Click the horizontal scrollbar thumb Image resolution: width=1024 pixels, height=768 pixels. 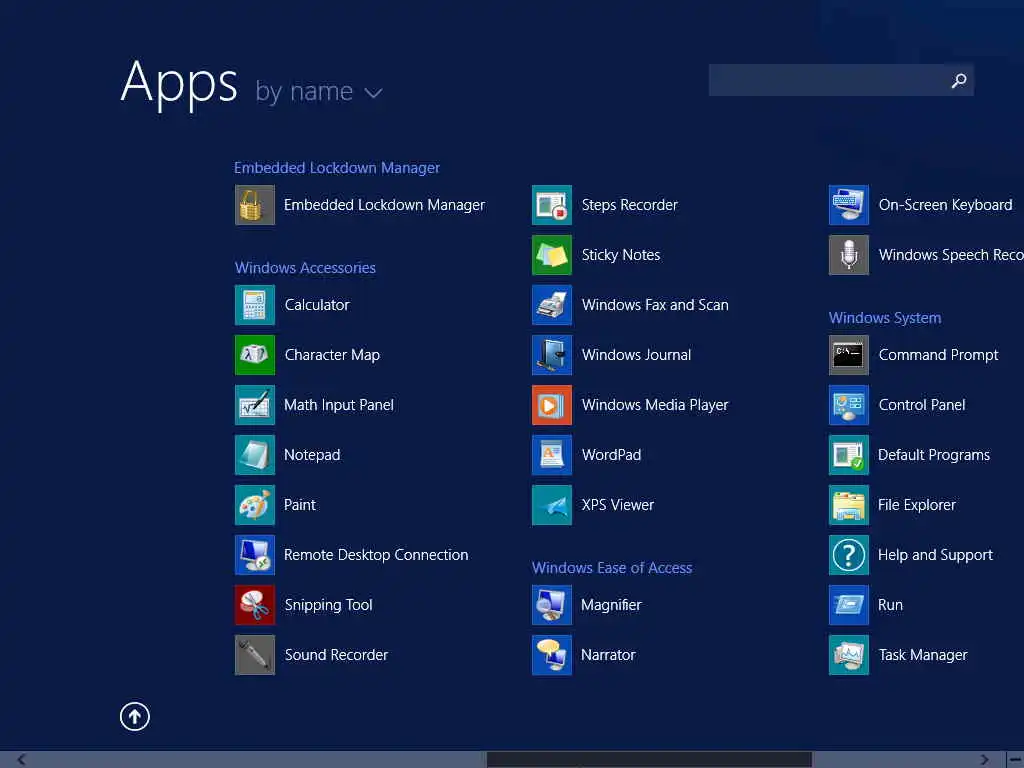click(649, 760)
